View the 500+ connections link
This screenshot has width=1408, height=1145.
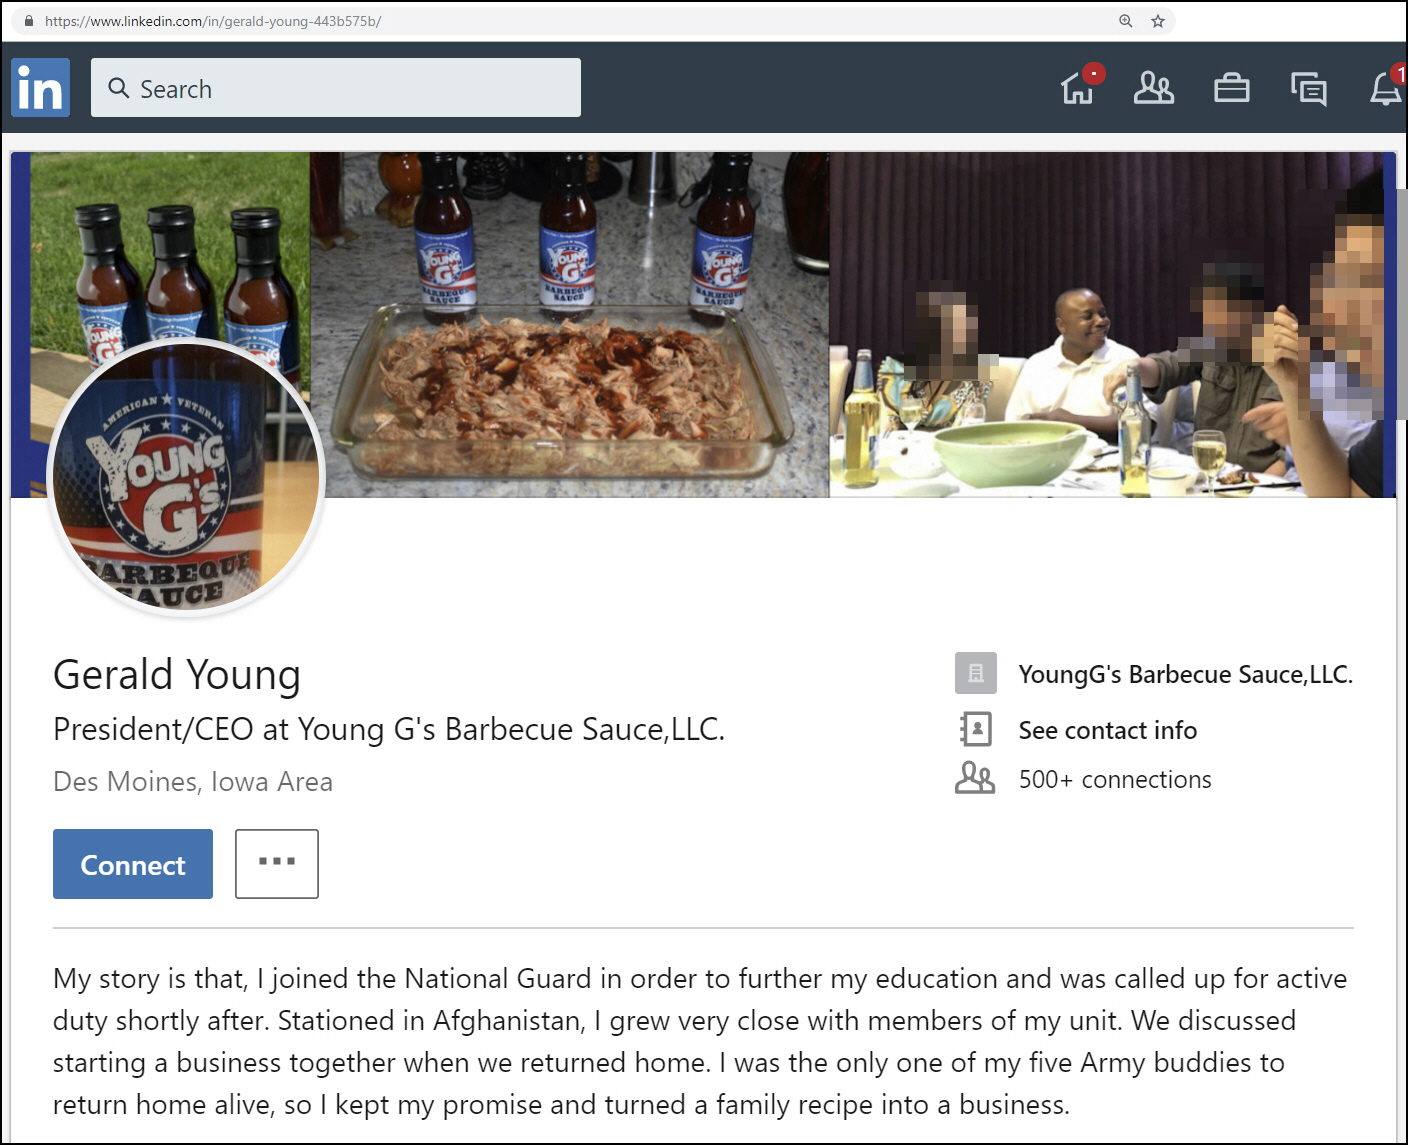(1114, 780)
